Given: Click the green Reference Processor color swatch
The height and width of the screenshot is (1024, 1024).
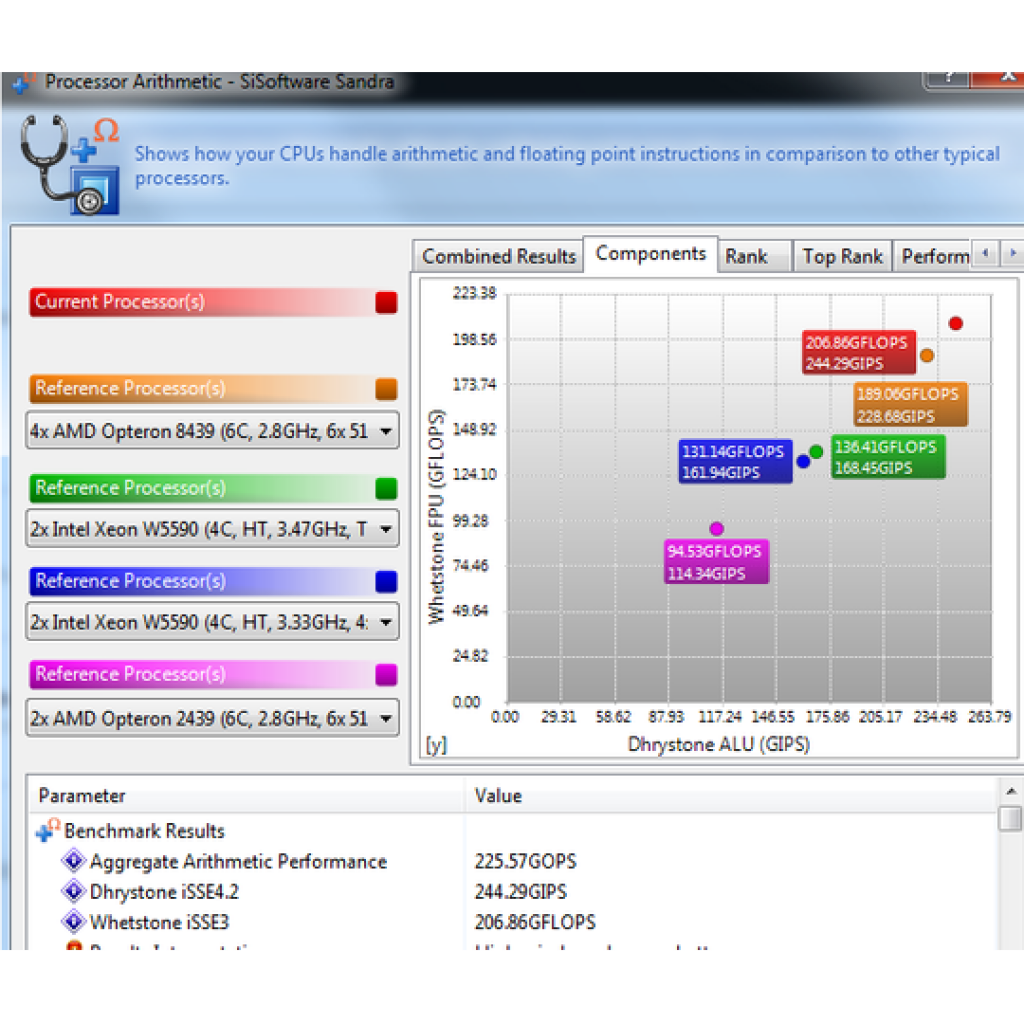Looking at the screenshot, I should point(386,488).
